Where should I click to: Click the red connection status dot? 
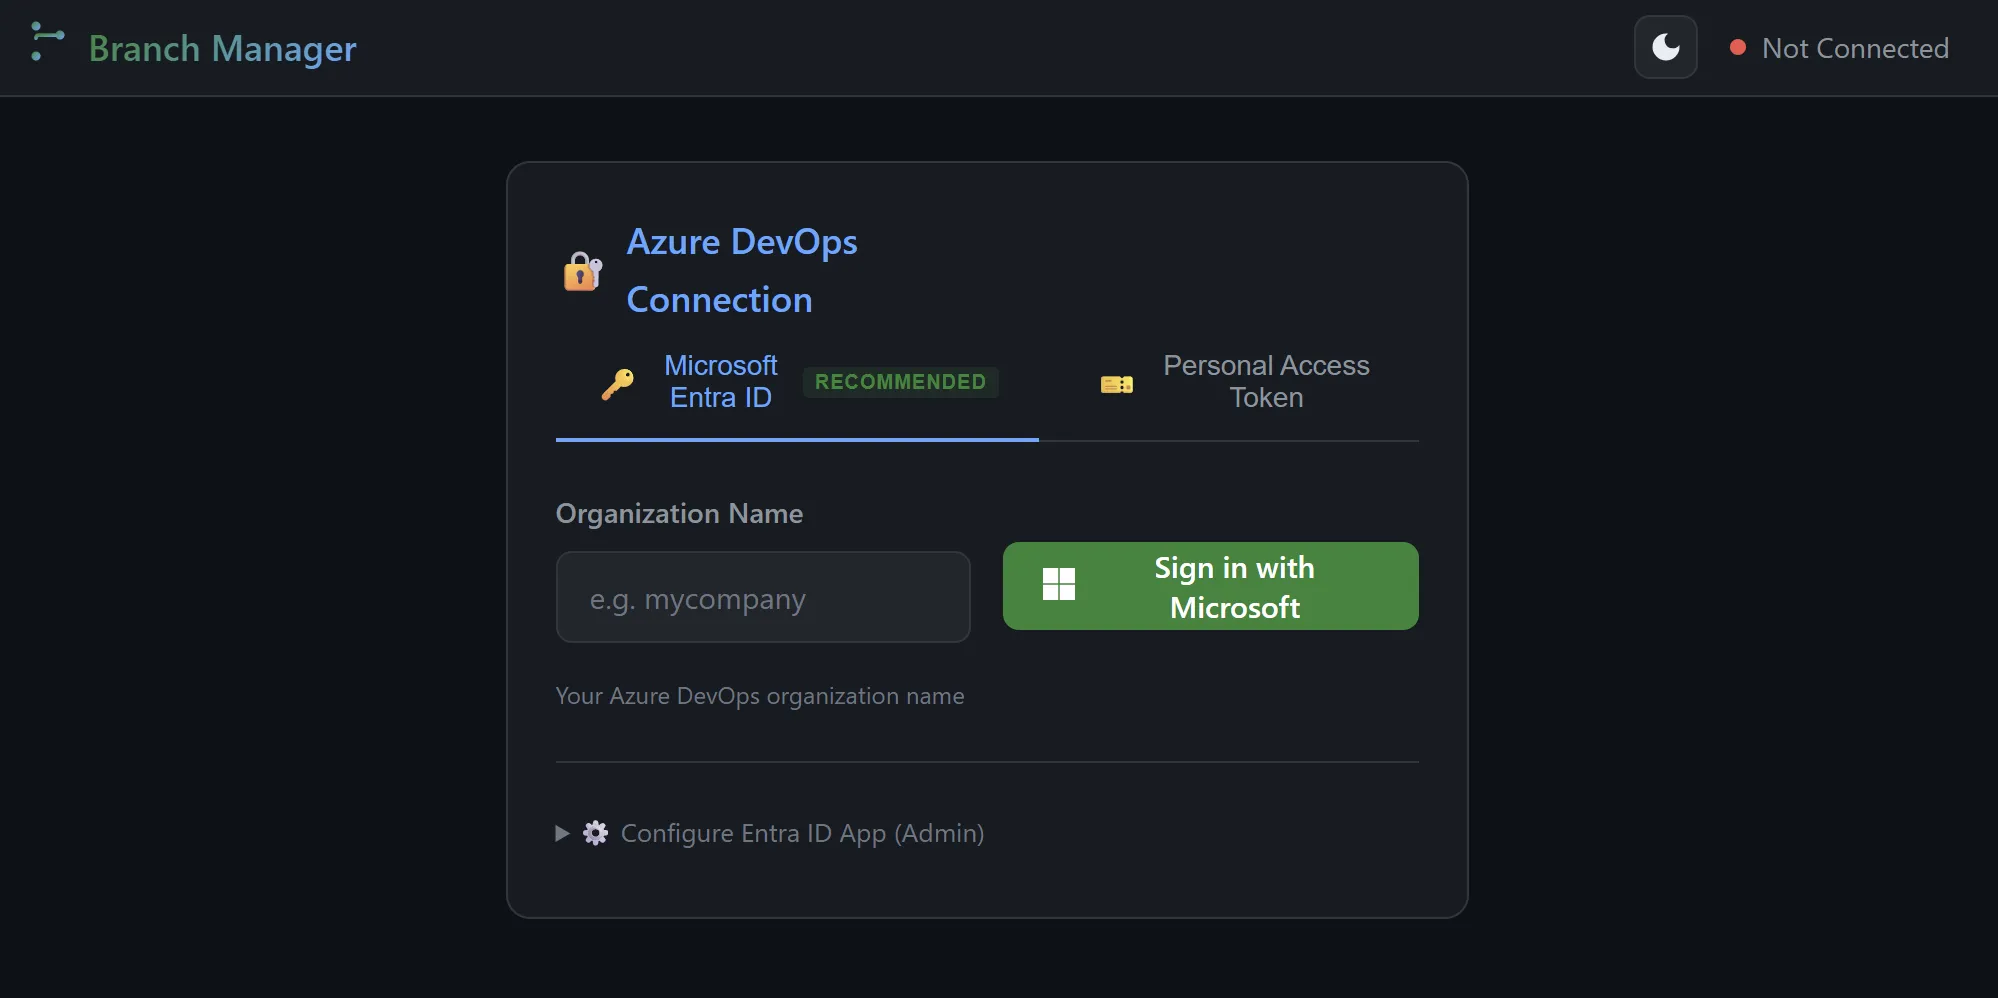tap(1738, 47)
